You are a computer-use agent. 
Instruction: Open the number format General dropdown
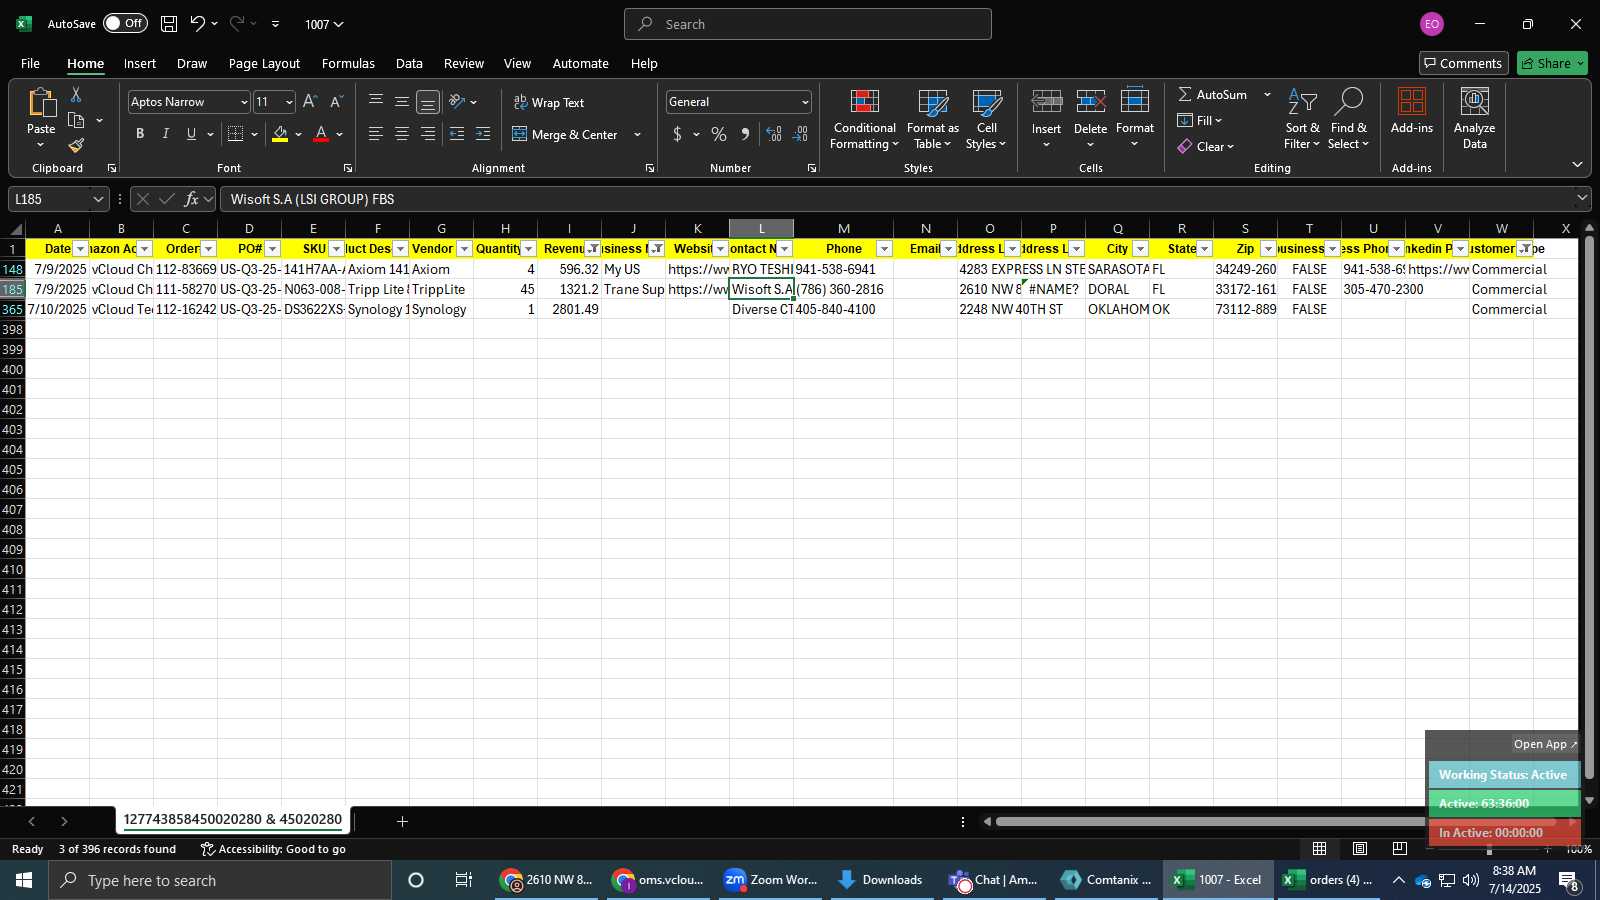point(805,102)
